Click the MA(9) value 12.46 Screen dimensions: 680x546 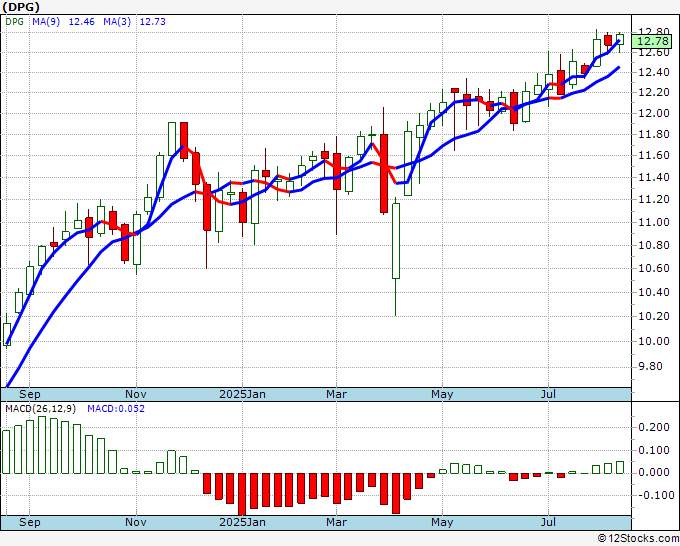pos(82,22)
